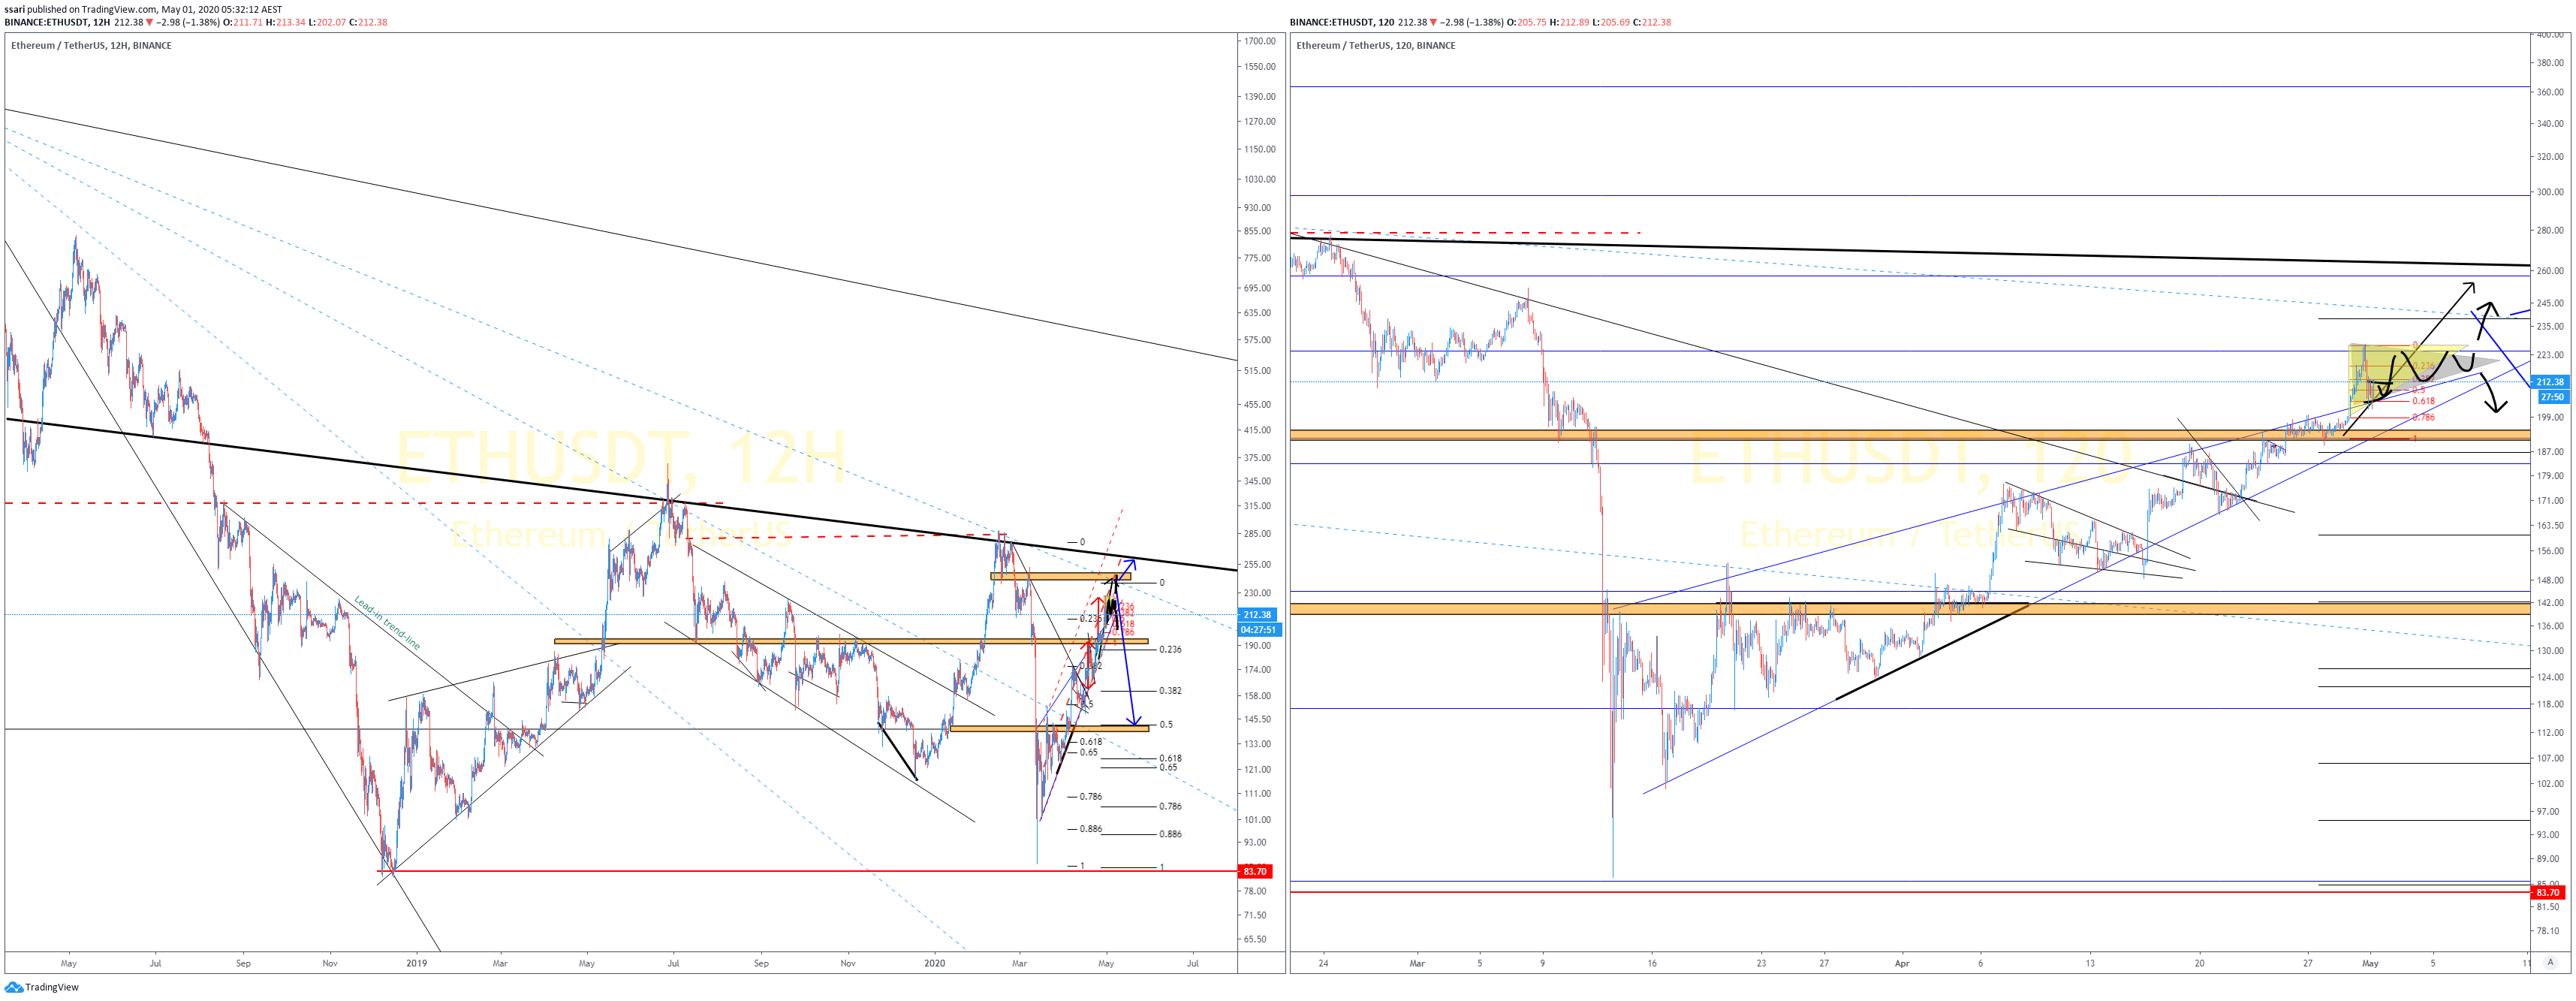This screenshot has height=1001, width=2576.
Task: Click high value 'H:212.89' in the 120 header
Action: coord(1569,22)
